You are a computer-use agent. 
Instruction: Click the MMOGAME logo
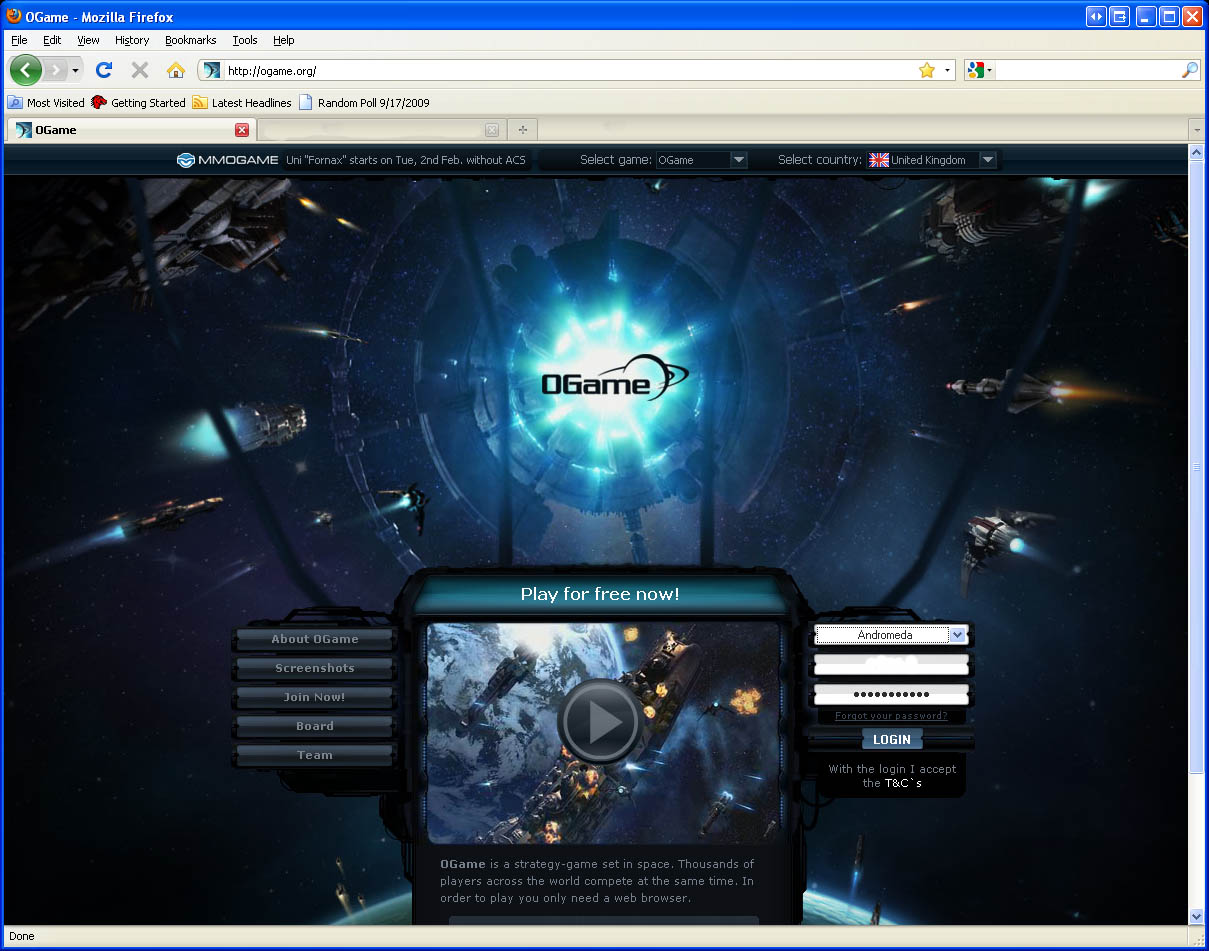click(227, 160)
